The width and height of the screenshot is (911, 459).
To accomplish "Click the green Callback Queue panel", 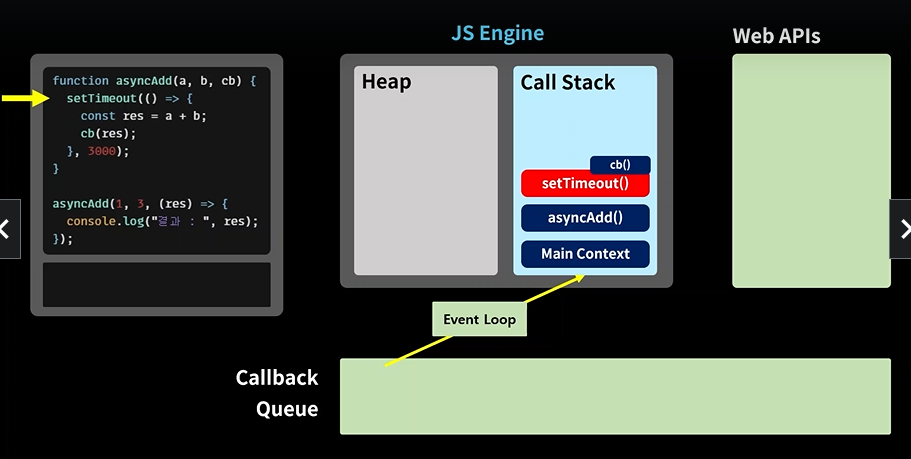I will (615, 396).
